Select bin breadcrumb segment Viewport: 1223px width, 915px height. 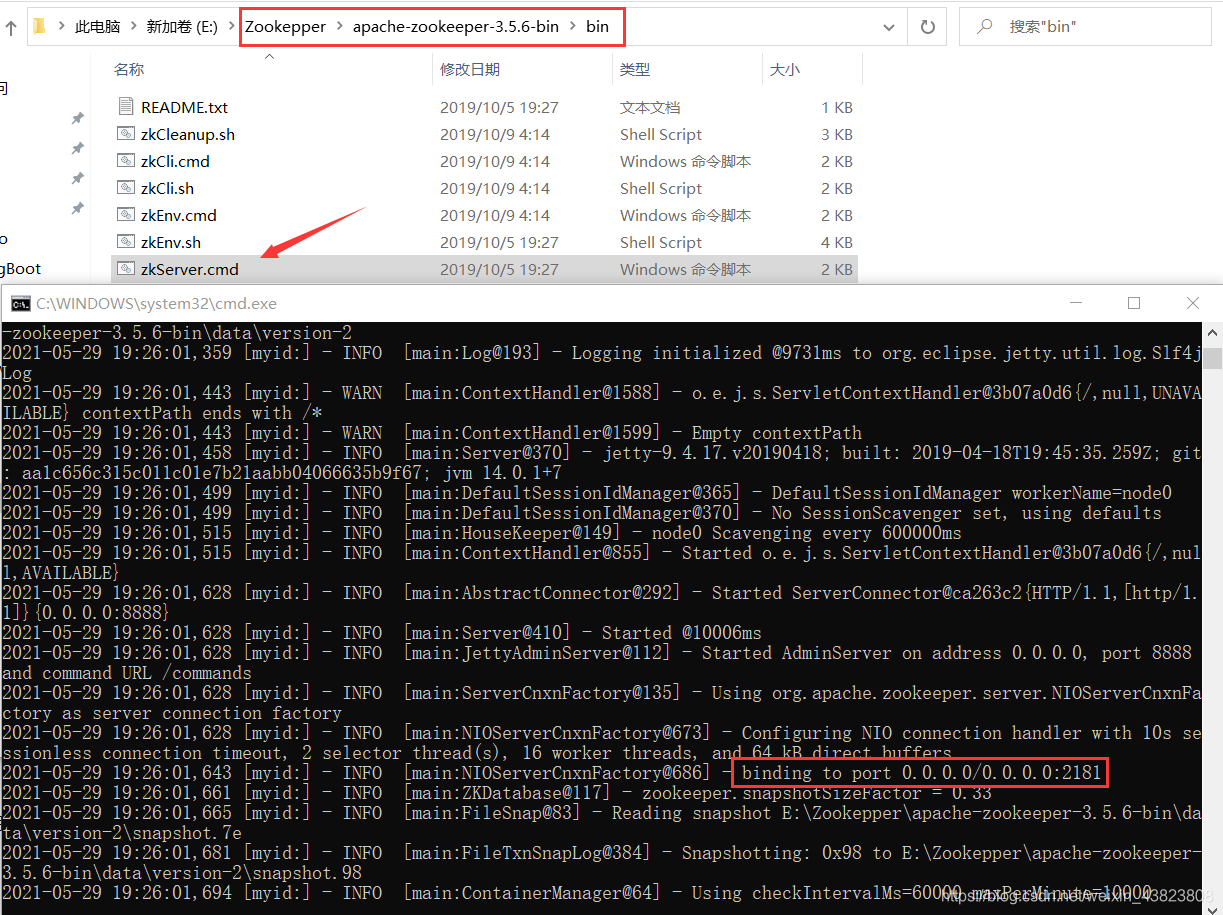point(597,27)
